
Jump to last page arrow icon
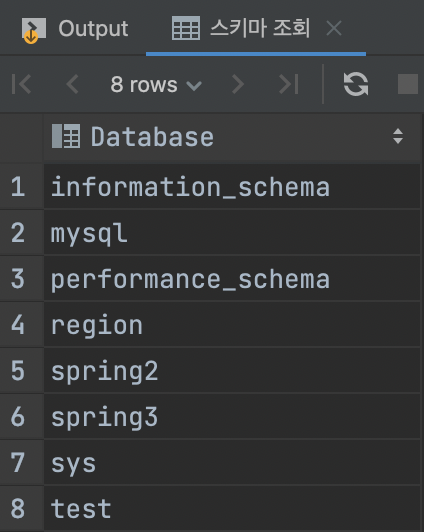288,84
